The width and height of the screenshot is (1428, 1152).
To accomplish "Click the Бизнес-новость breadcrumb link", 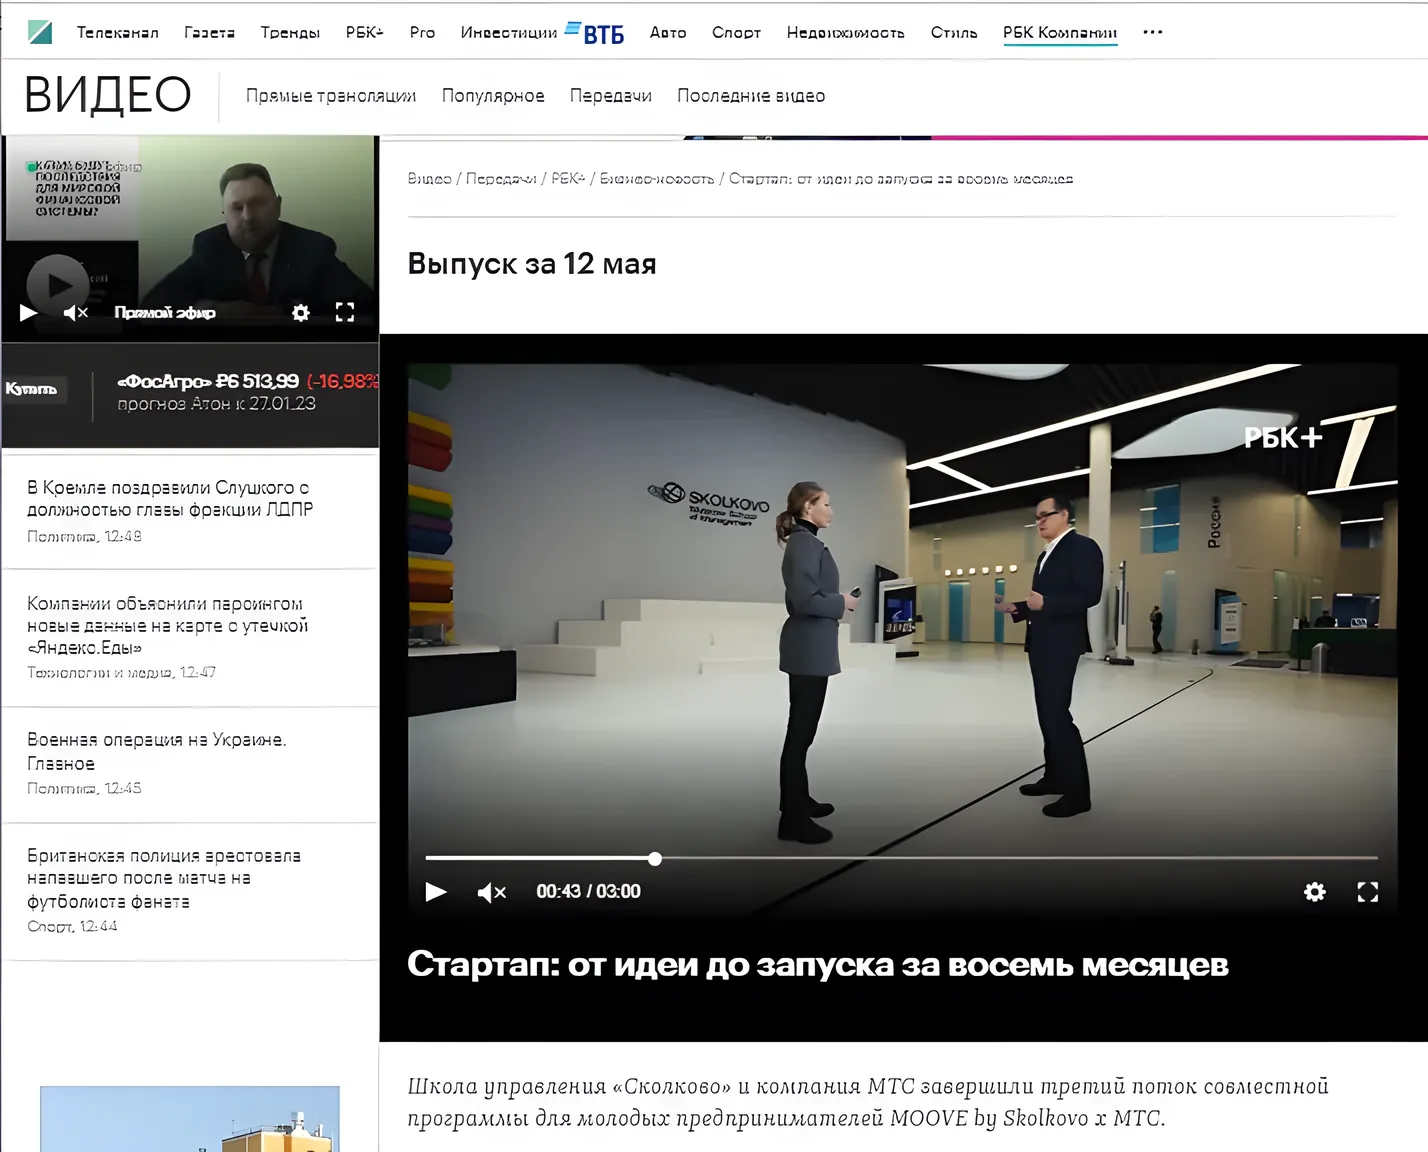I will click(657, 179).
